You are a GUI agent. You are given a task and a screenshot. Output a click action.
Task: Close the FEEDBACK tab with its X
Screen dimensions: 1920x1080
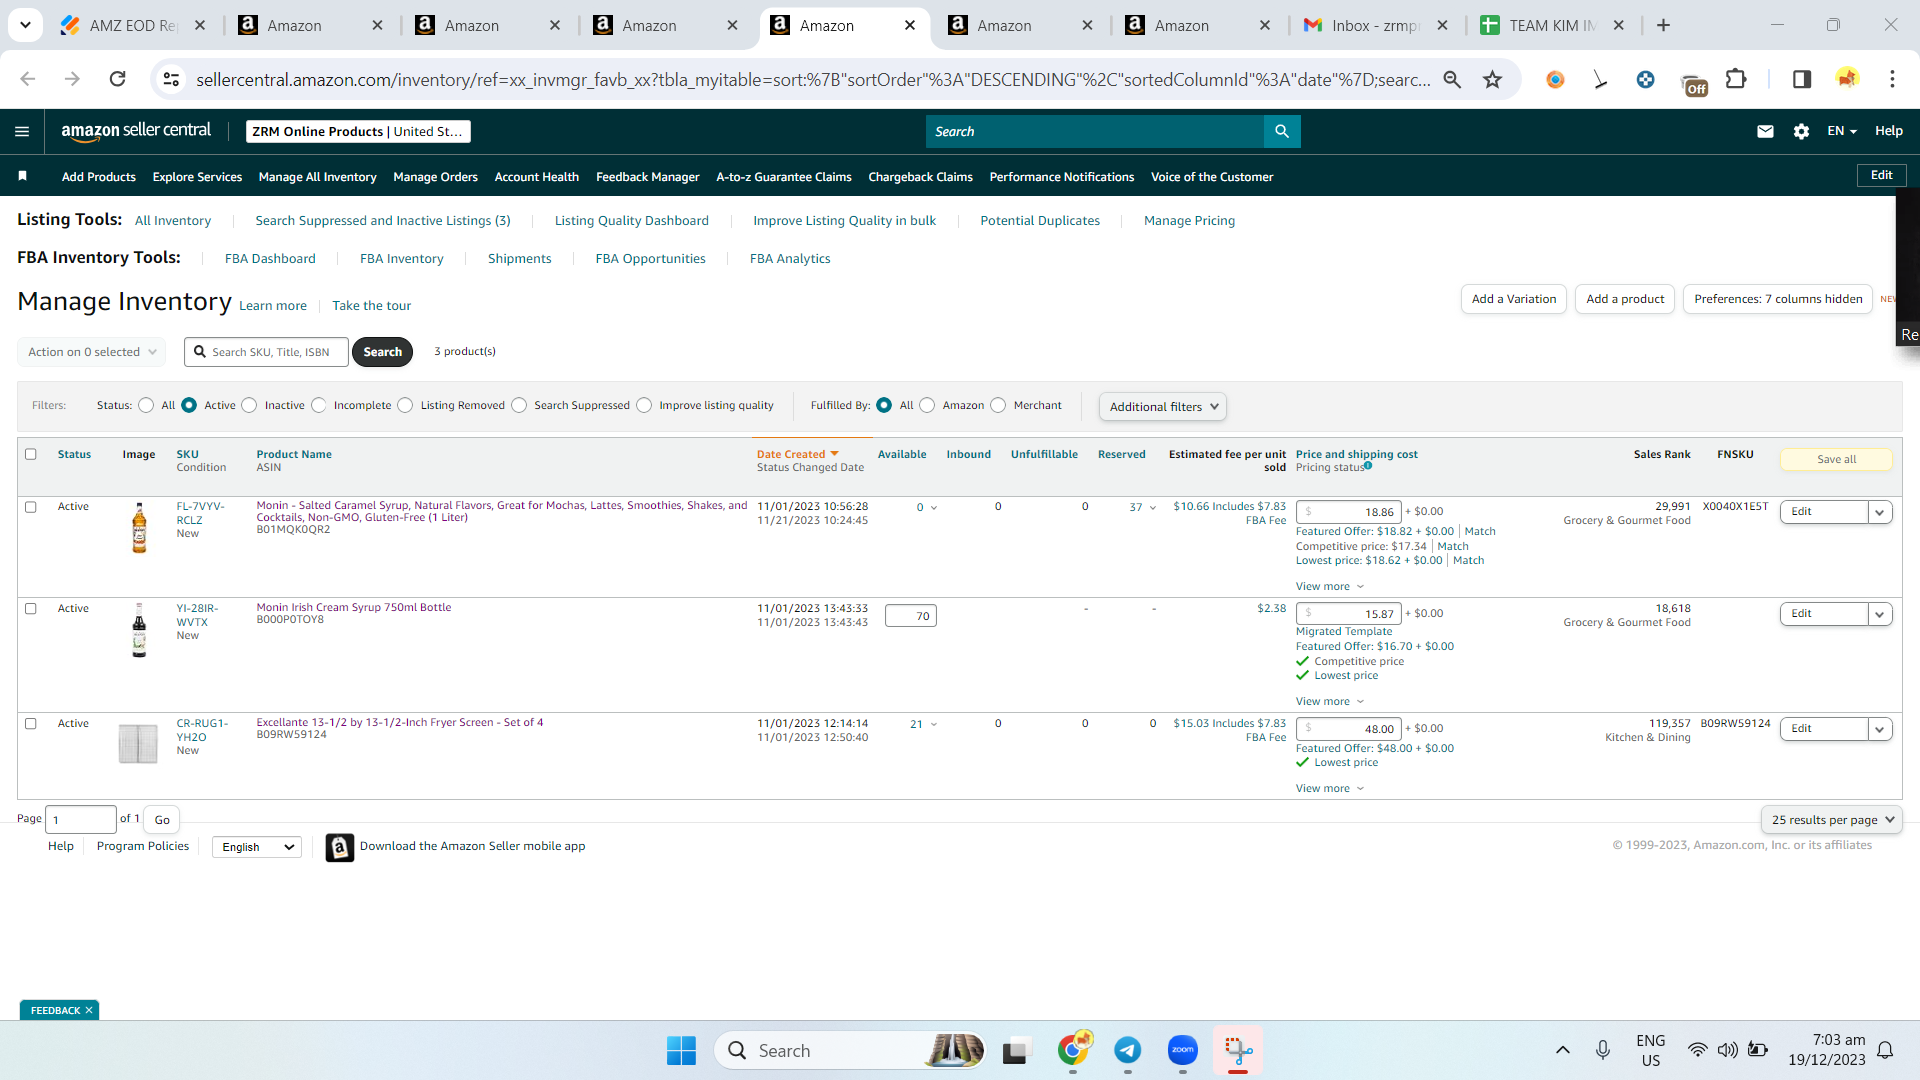coord(89,1010)
